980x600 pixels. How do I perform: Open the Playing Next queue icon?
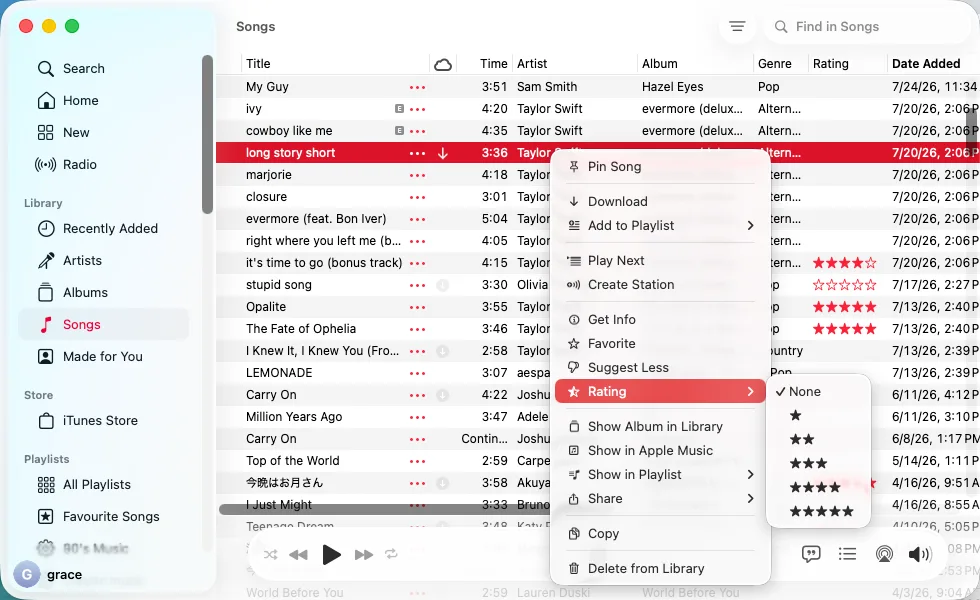tap(847, 554)
